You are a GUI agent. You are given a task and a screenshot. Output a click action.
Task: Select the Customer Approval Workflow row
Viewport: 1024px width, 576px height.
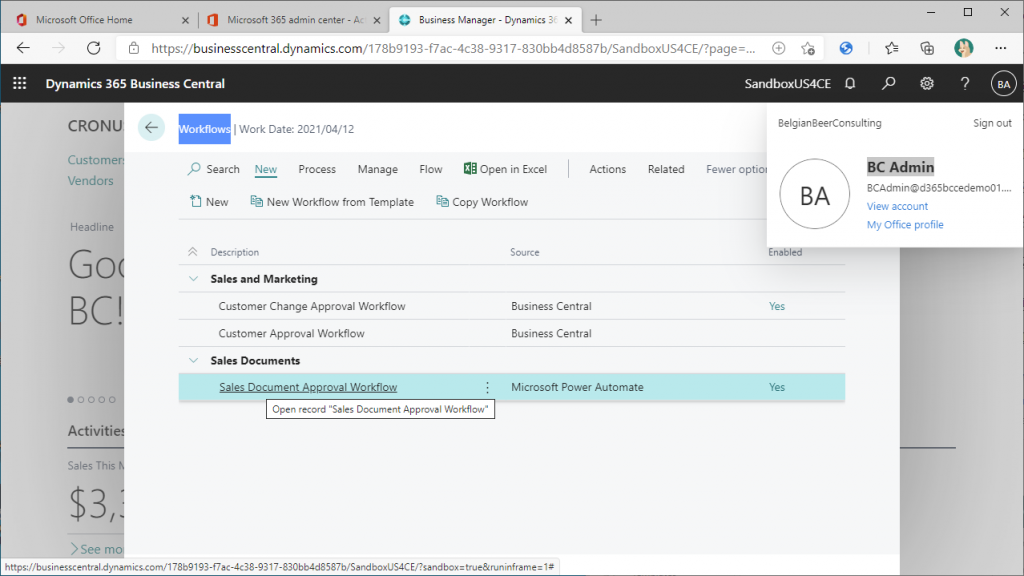coord(511,333)
